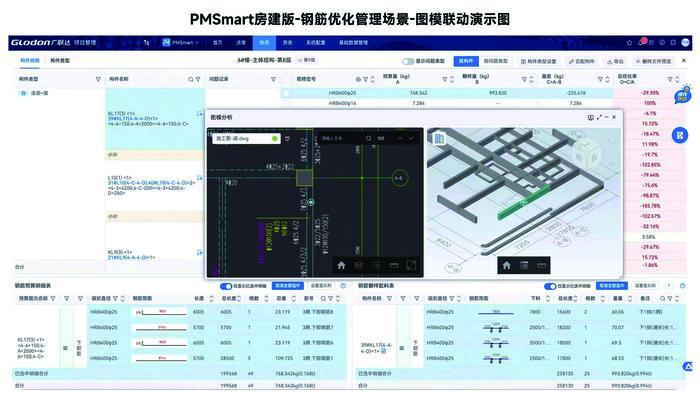Toggle 仅显示已选中钢筋 switch in 钢筋翻样配料表
This screenshot has width=700, height=394.
(550, 286)
